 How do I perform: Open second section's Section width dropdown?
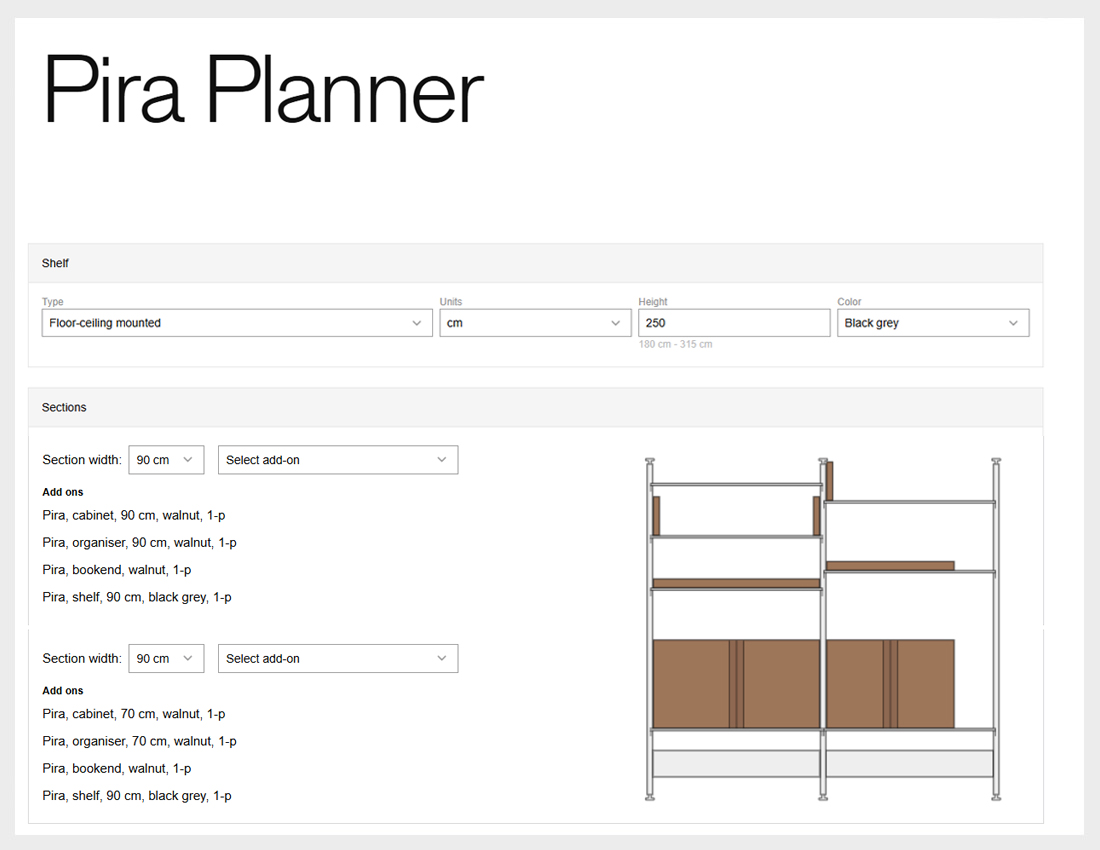pos(166,659)
